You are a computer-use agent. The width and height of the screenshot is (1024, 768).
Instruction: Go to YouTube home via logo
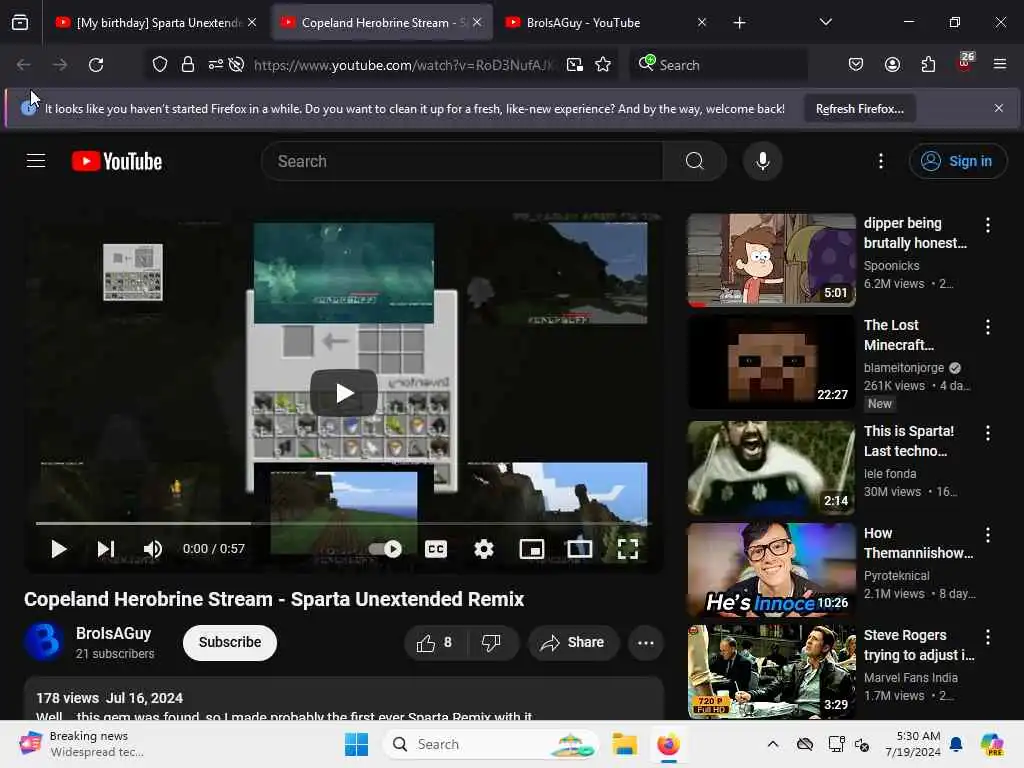(117, 161)
